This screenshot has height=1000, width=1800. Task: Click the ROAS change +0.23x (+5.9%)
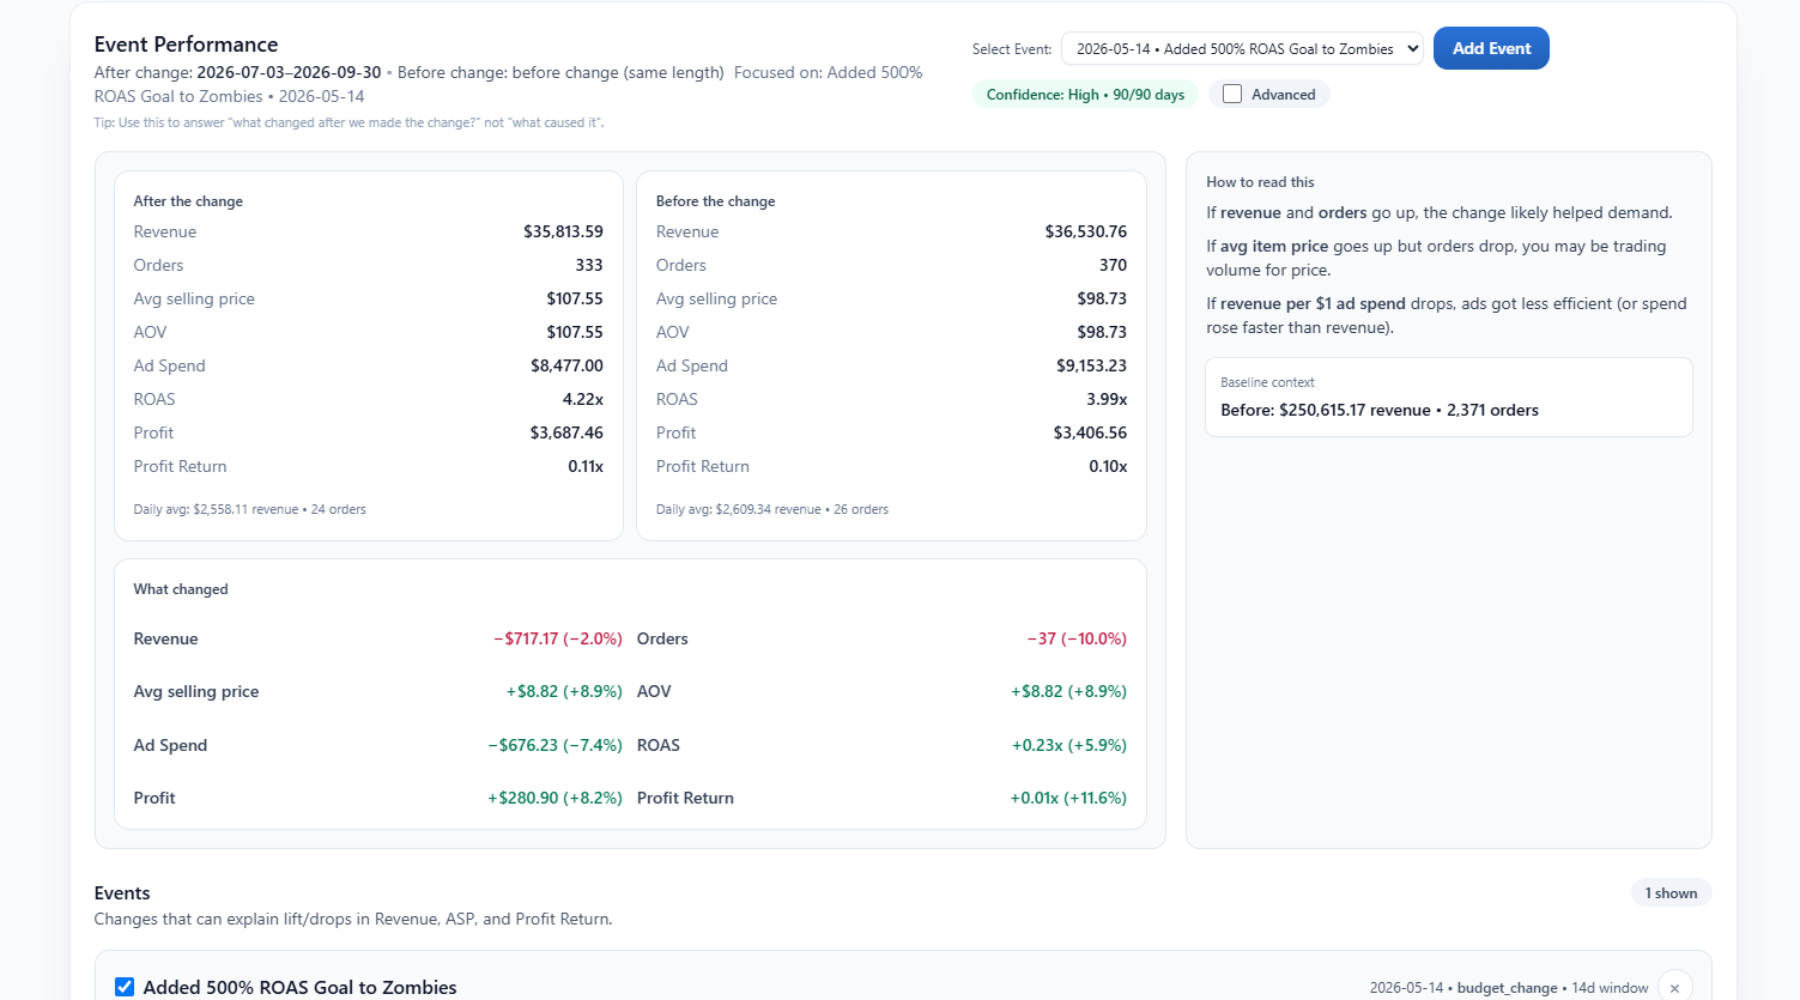point(1069,745)
